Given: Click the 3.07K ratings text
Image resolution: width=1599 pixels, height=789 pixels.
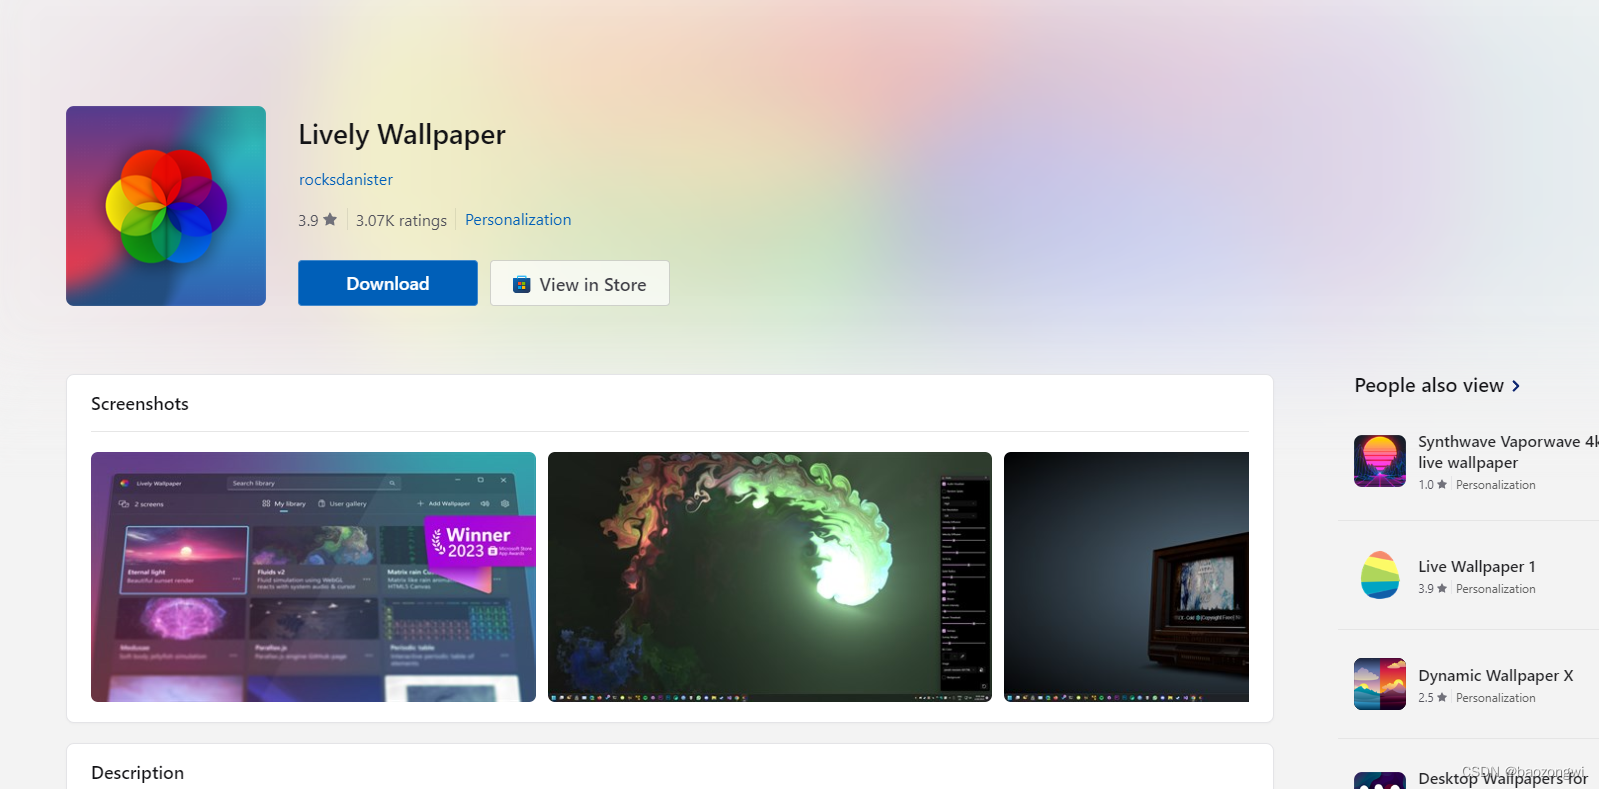Looking at the screenshot, I should 401,220.
